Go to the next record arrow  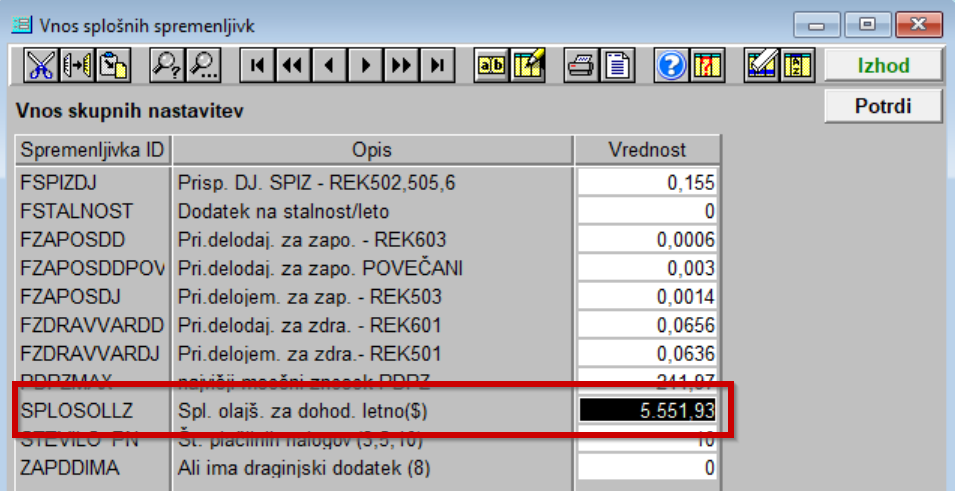click(x=365, y=66)
